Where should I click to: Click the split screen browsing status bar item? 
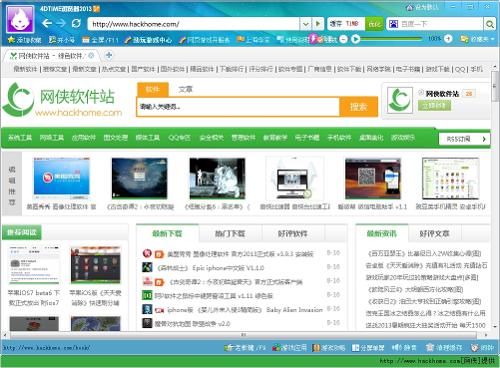coord(368,348)
